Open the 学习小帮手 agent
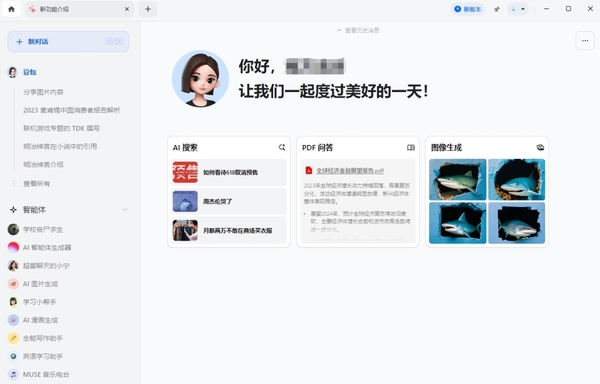 pyautogui.click(x=39, y=302)
